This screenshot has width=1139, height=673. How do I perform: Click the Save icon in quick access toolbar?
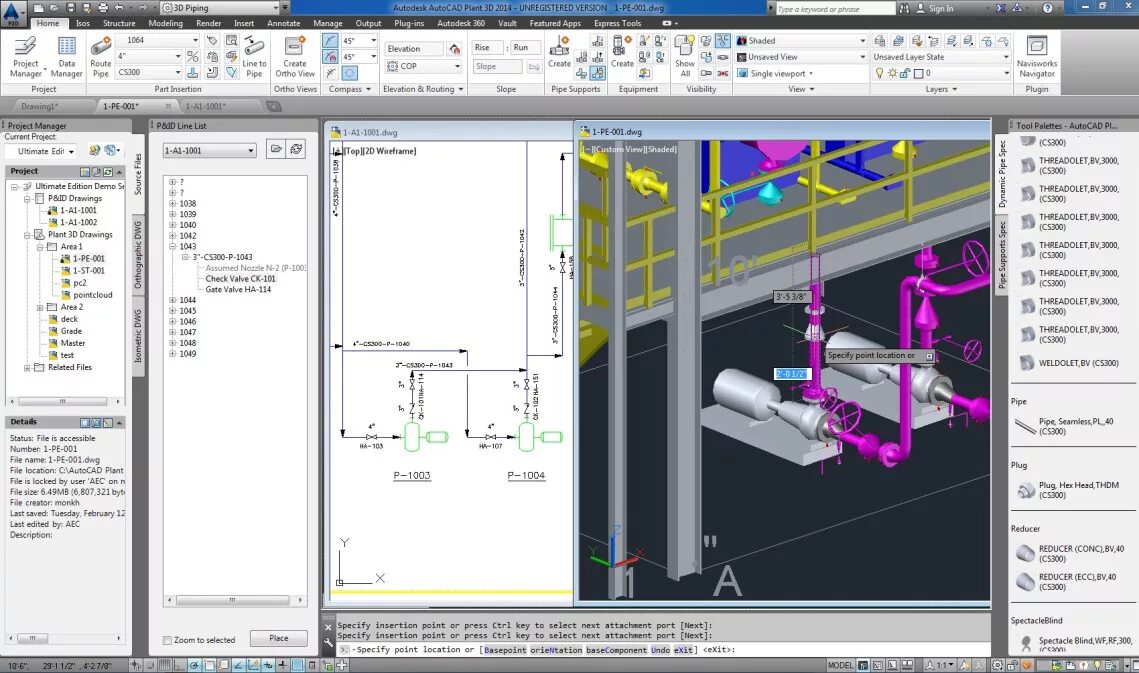pos(70,8)
